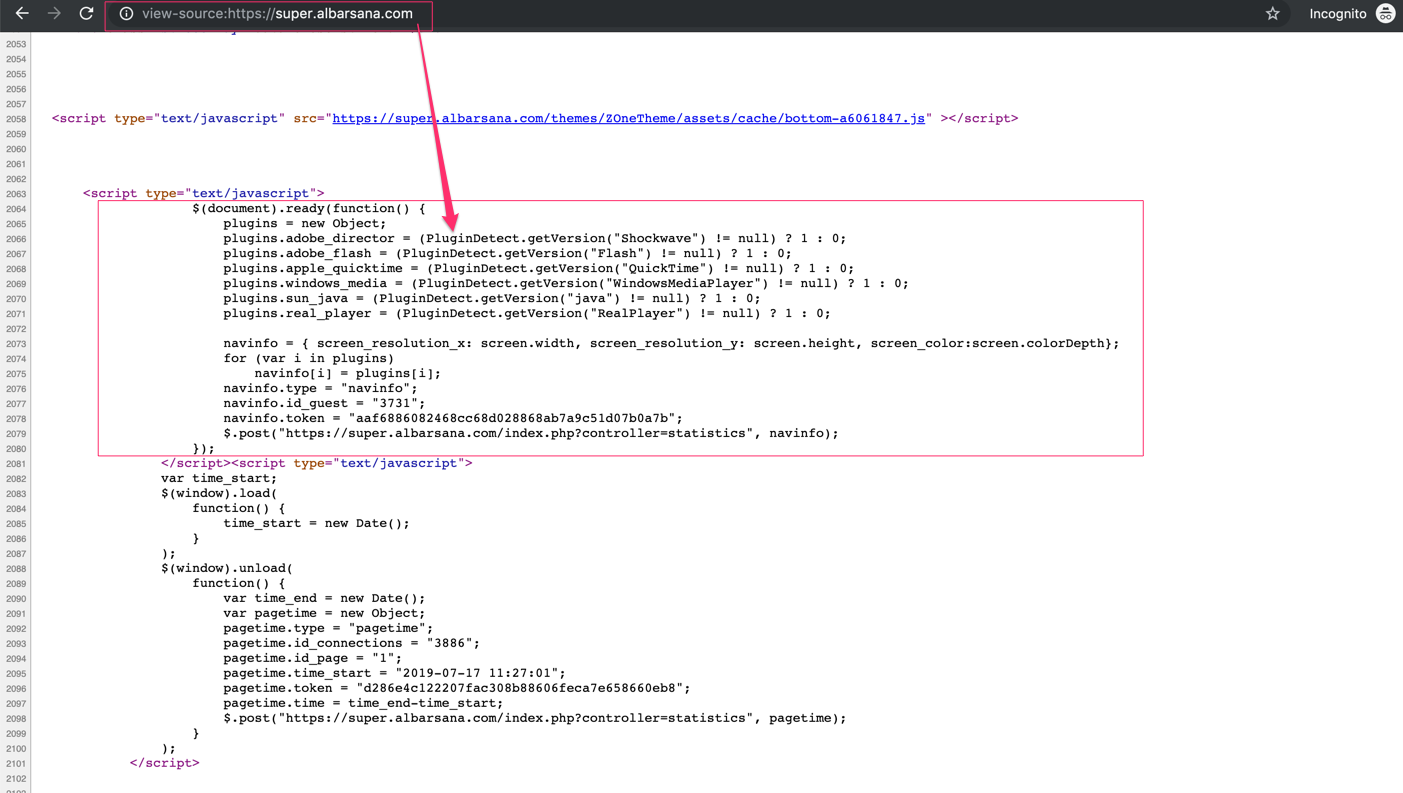1403x793 pixels.
Task: Click line number 2058 in gutter
Action: pyautogui.click(x=16, y=119)
